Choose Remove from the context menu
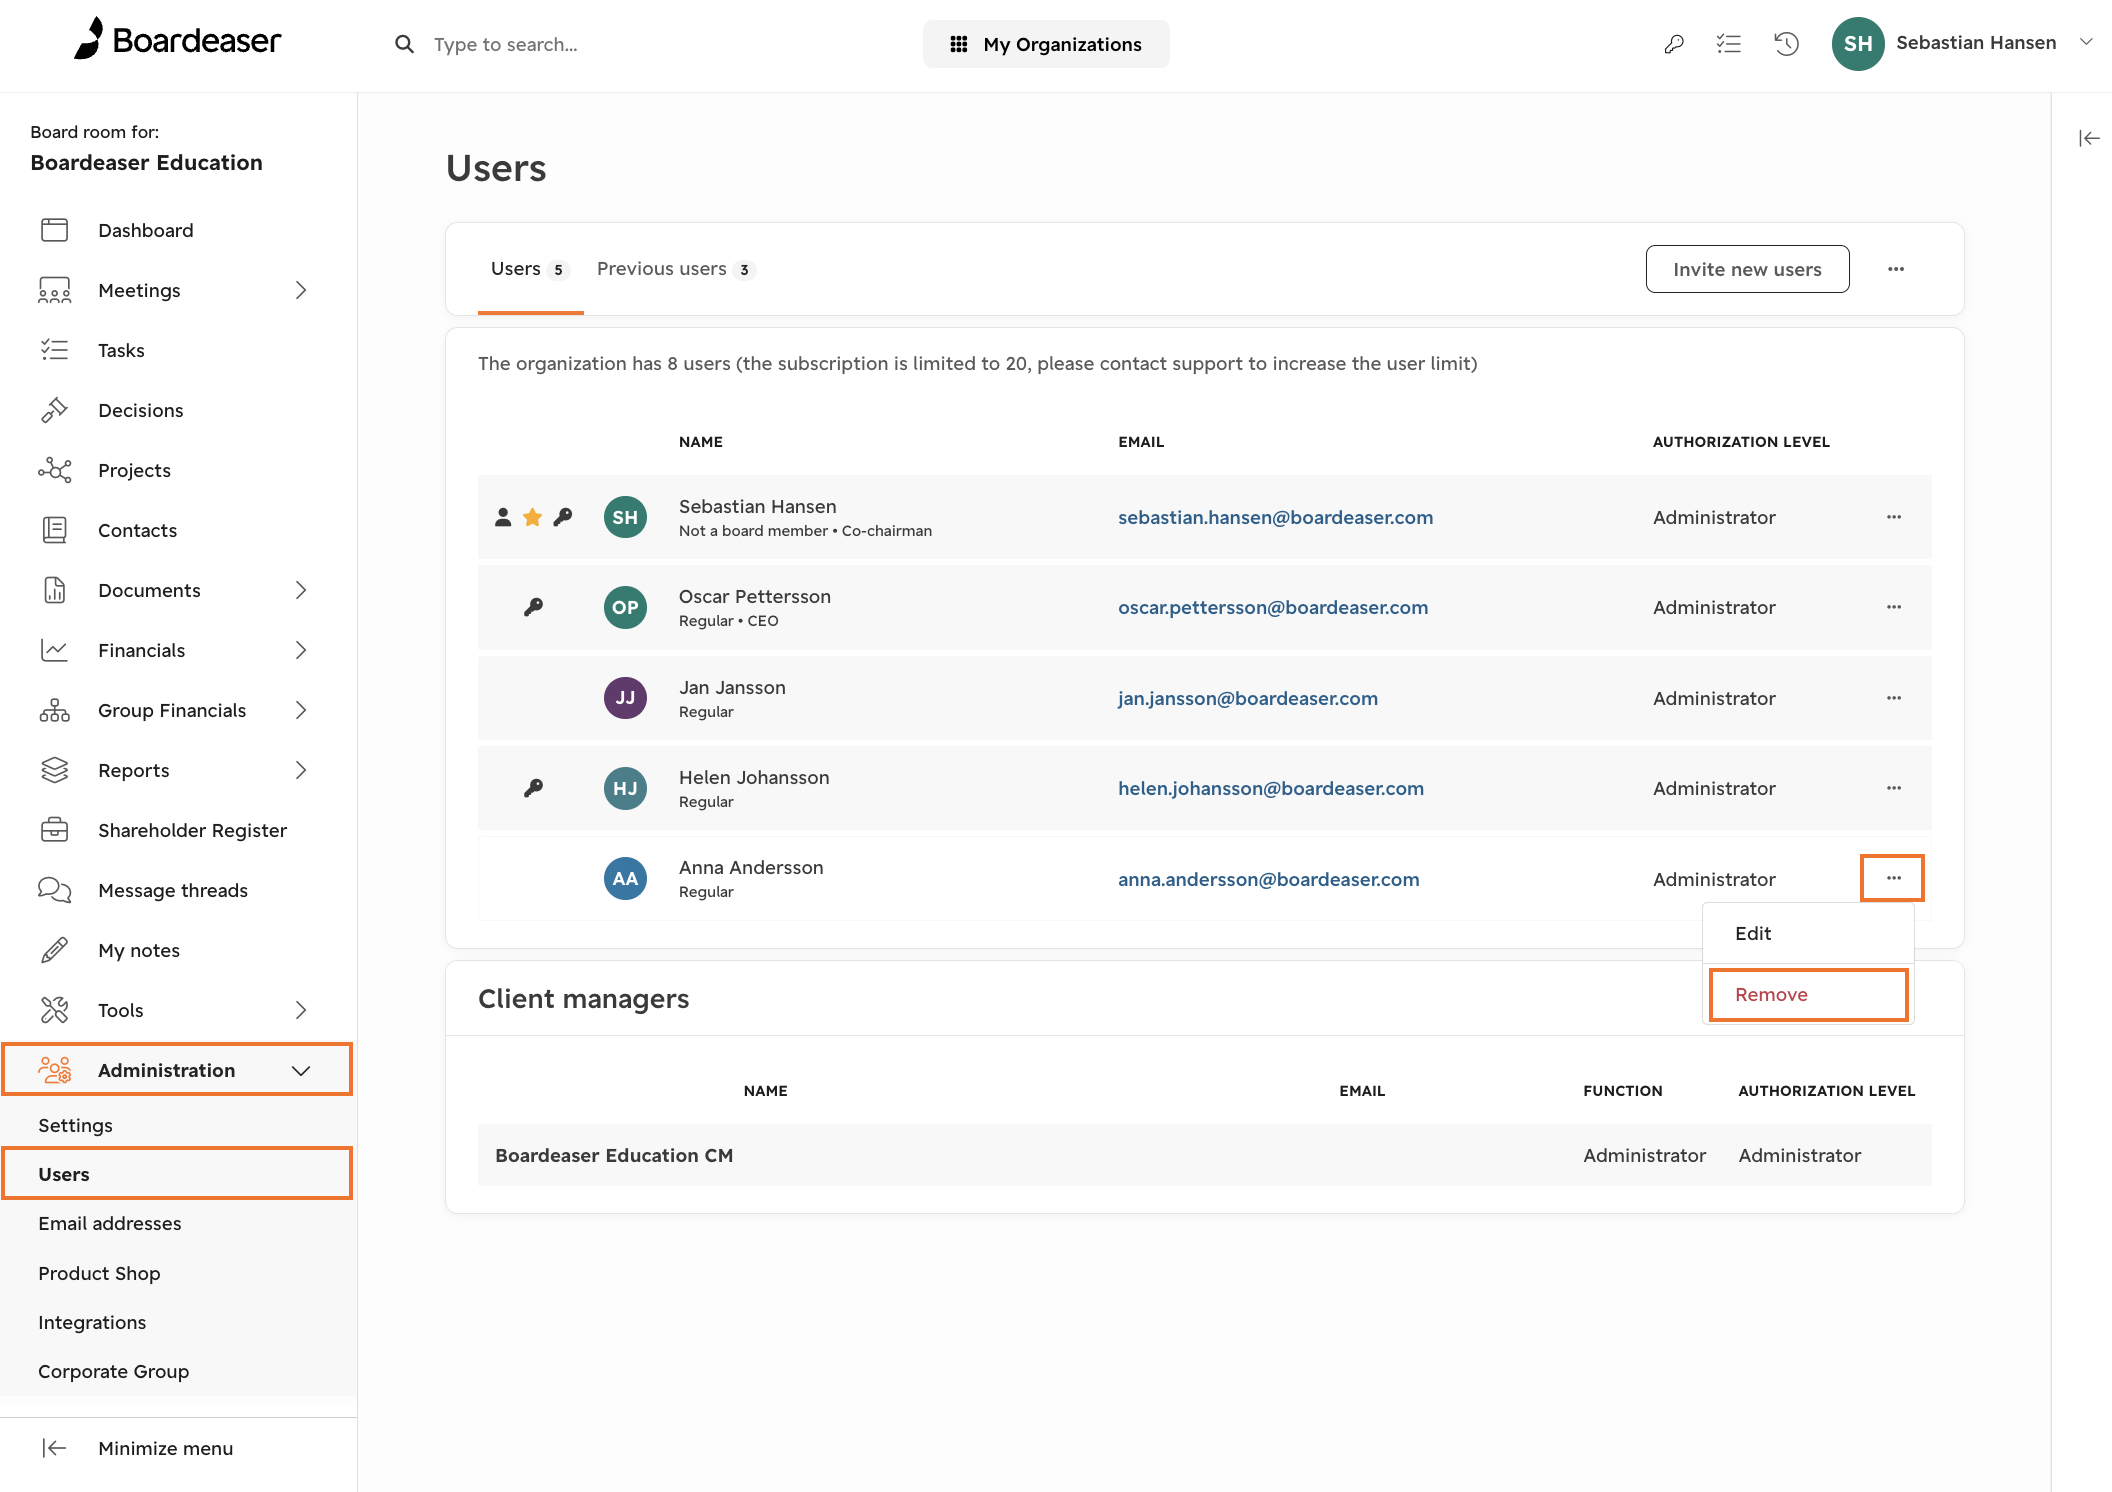 tap(1808, 995)
